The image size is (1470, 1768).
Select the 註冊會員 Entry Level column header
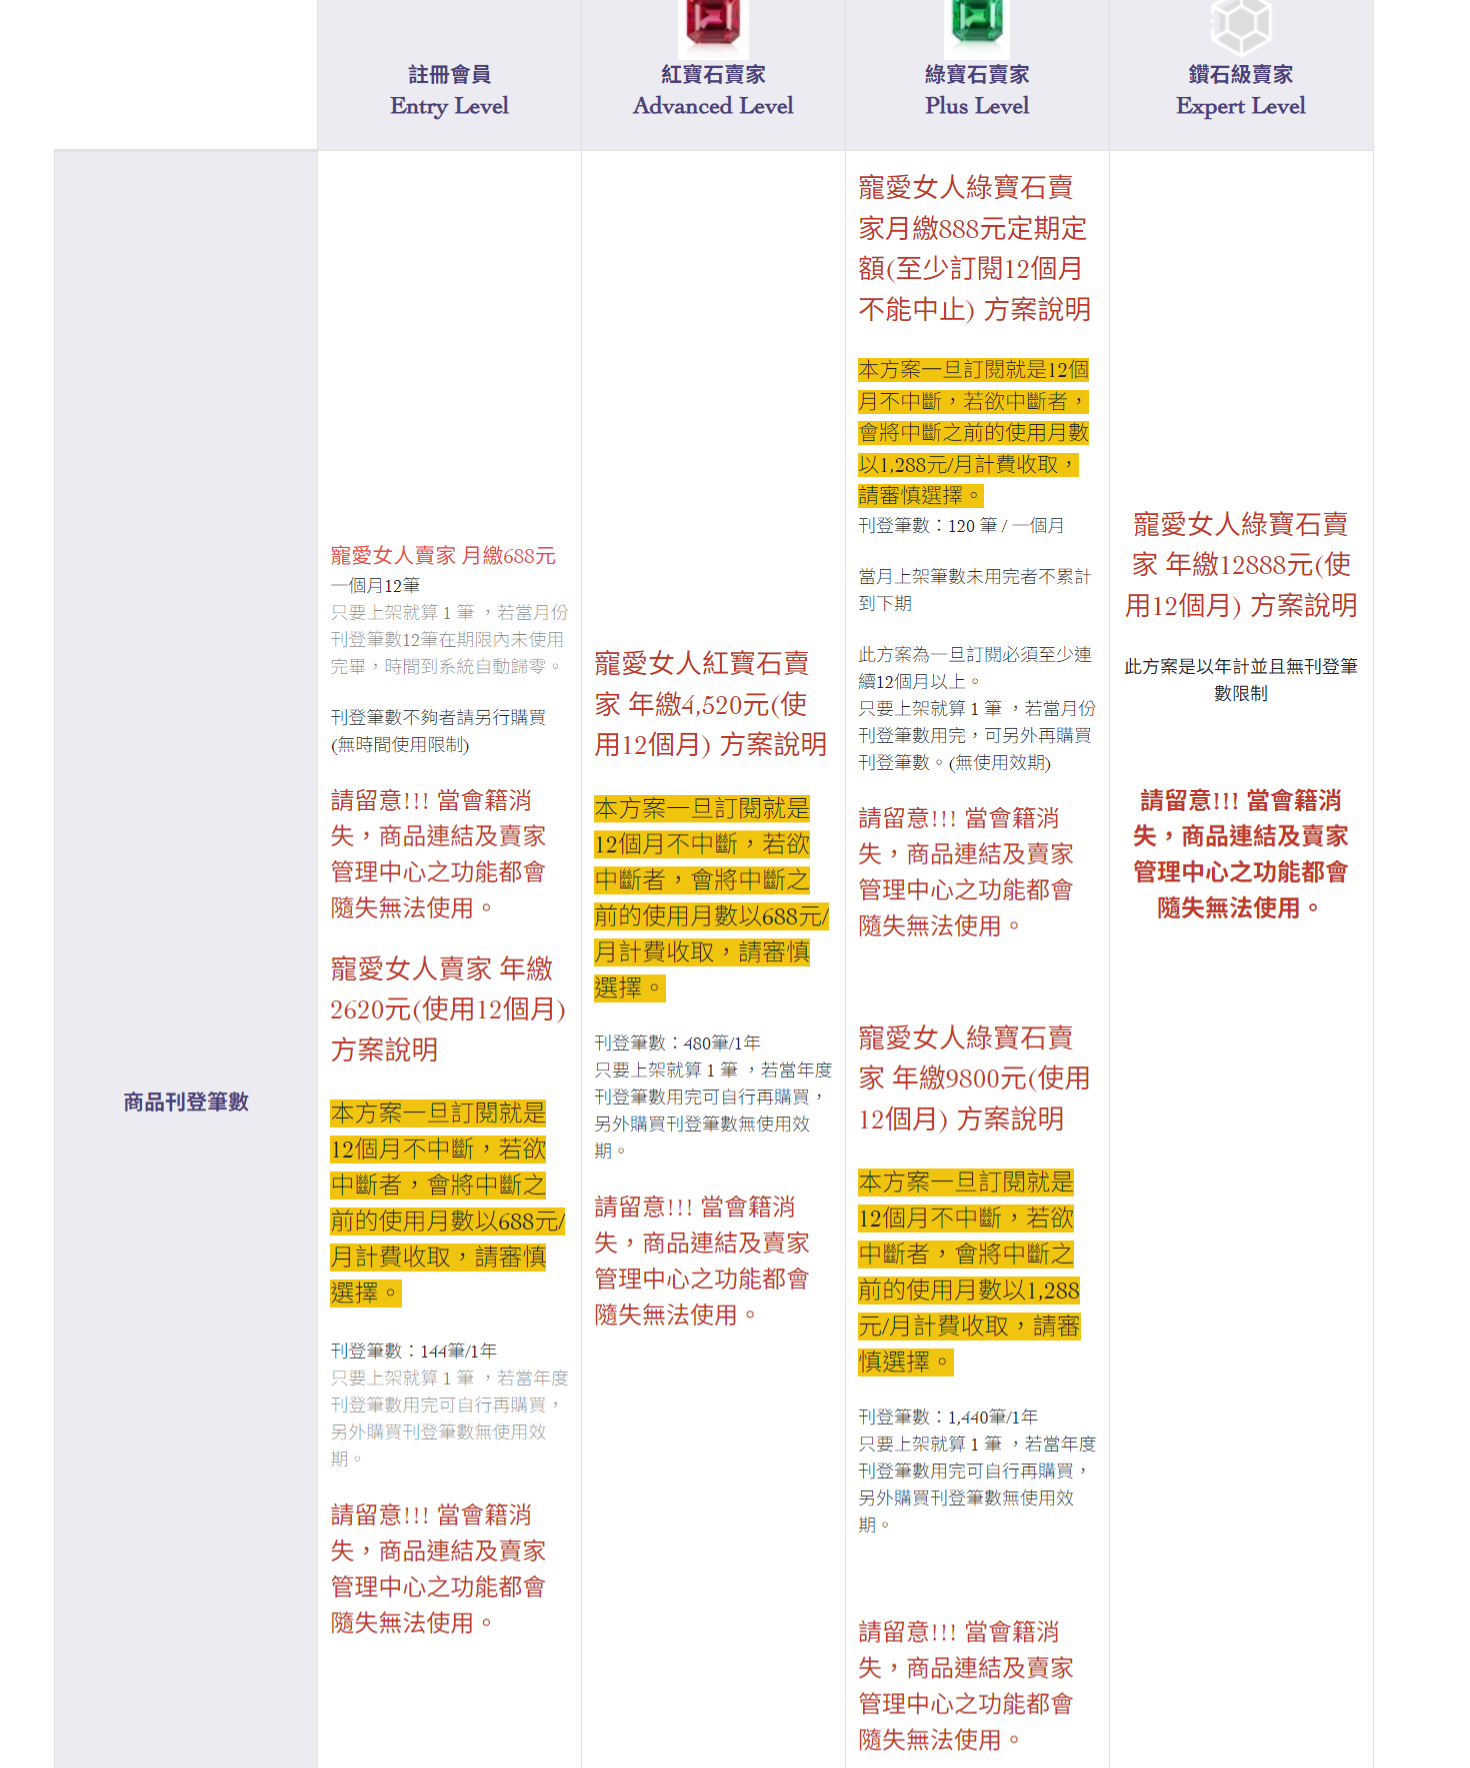click(449, 90)
